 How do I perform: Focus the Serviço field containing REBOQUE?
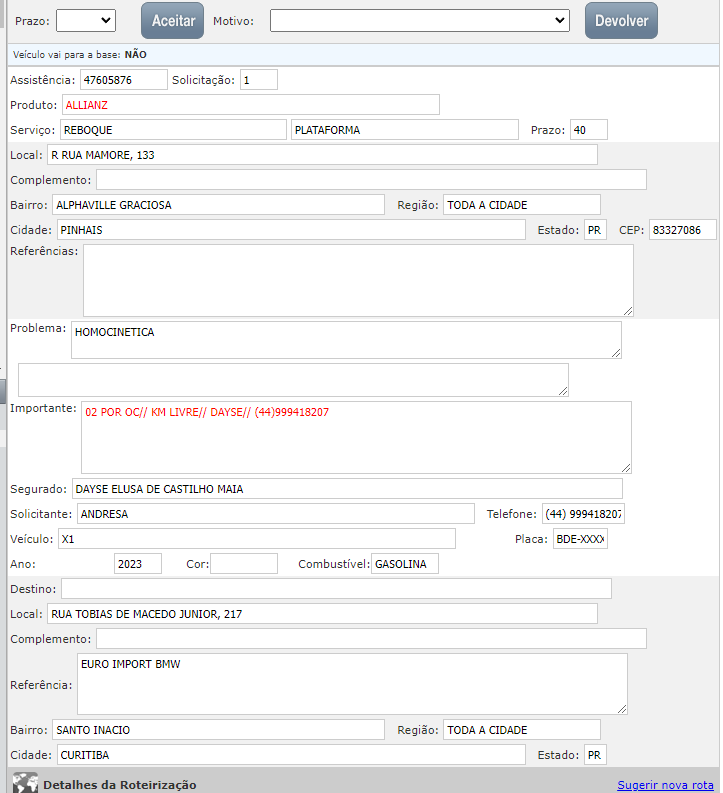[x=172, y=129]
